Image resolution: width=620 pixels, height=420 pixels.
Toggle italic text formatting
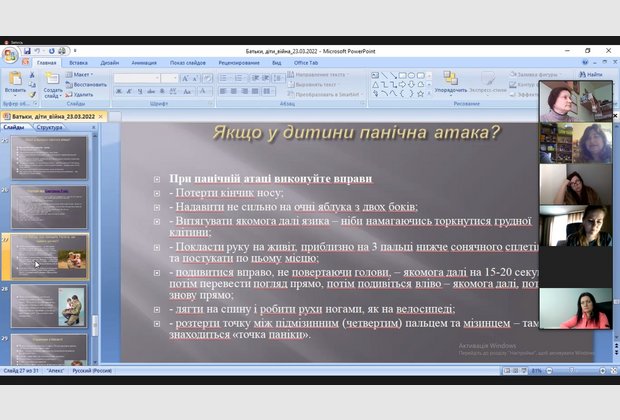(128, 91)
